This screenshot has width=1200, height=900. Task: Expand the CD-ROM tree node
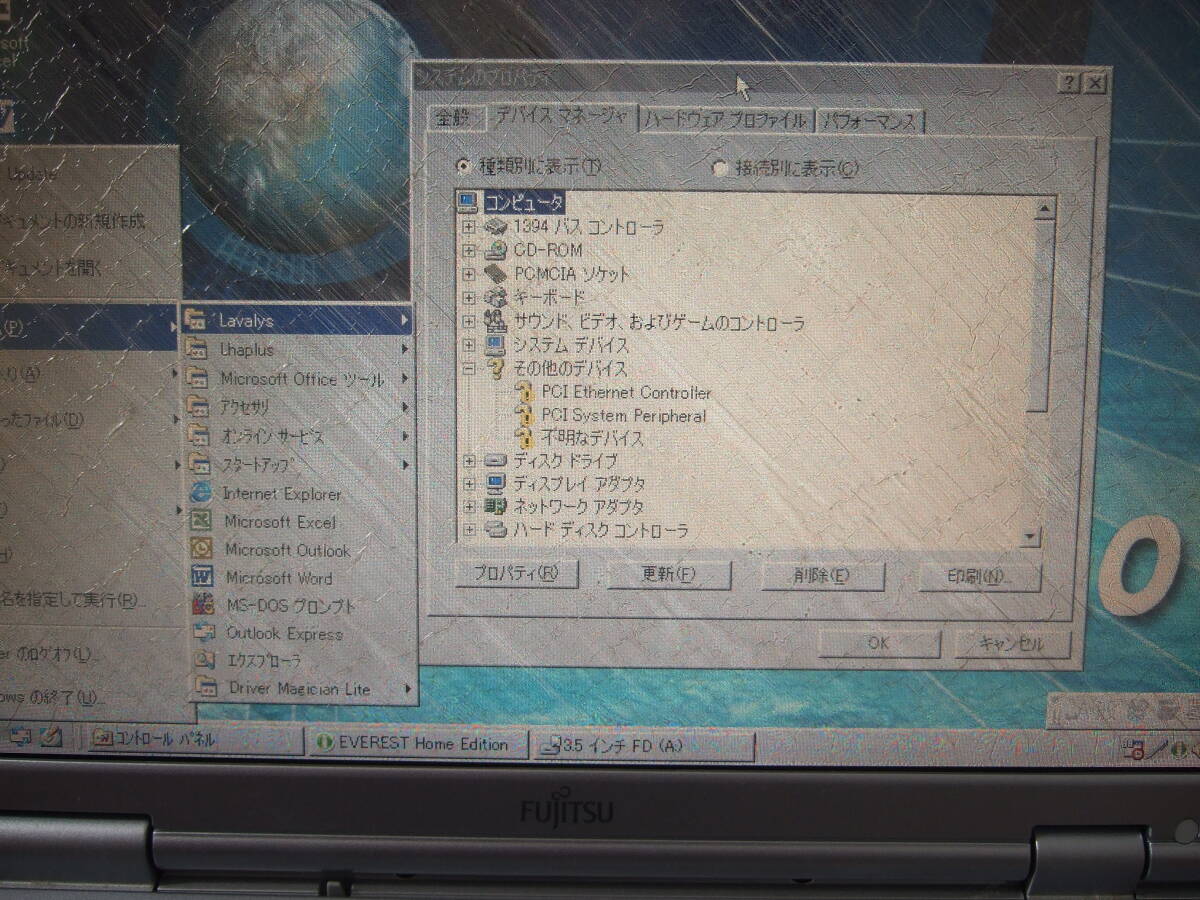[469, 251]
